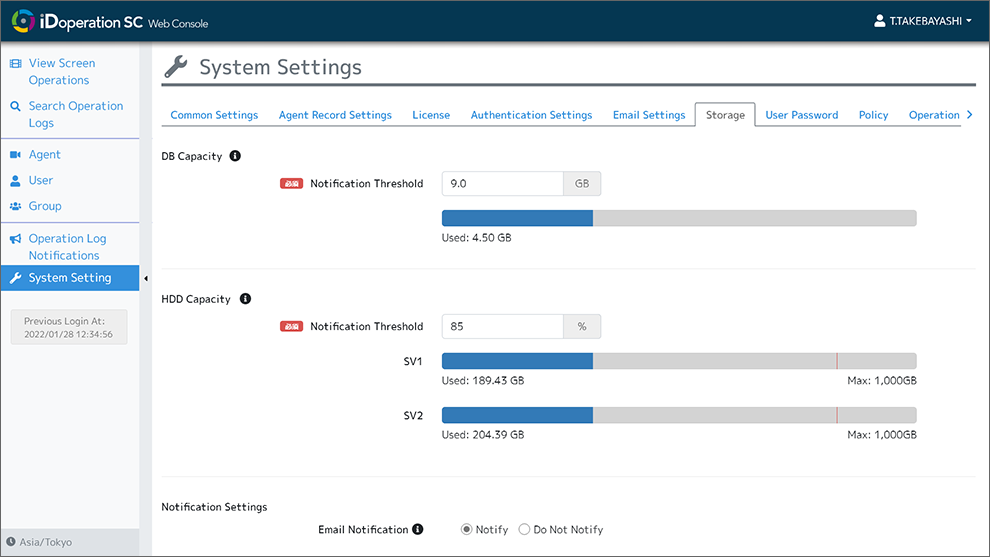
Task: Click the 'Used: 4.50 GB' text
Action: click(x=477, y=238)
